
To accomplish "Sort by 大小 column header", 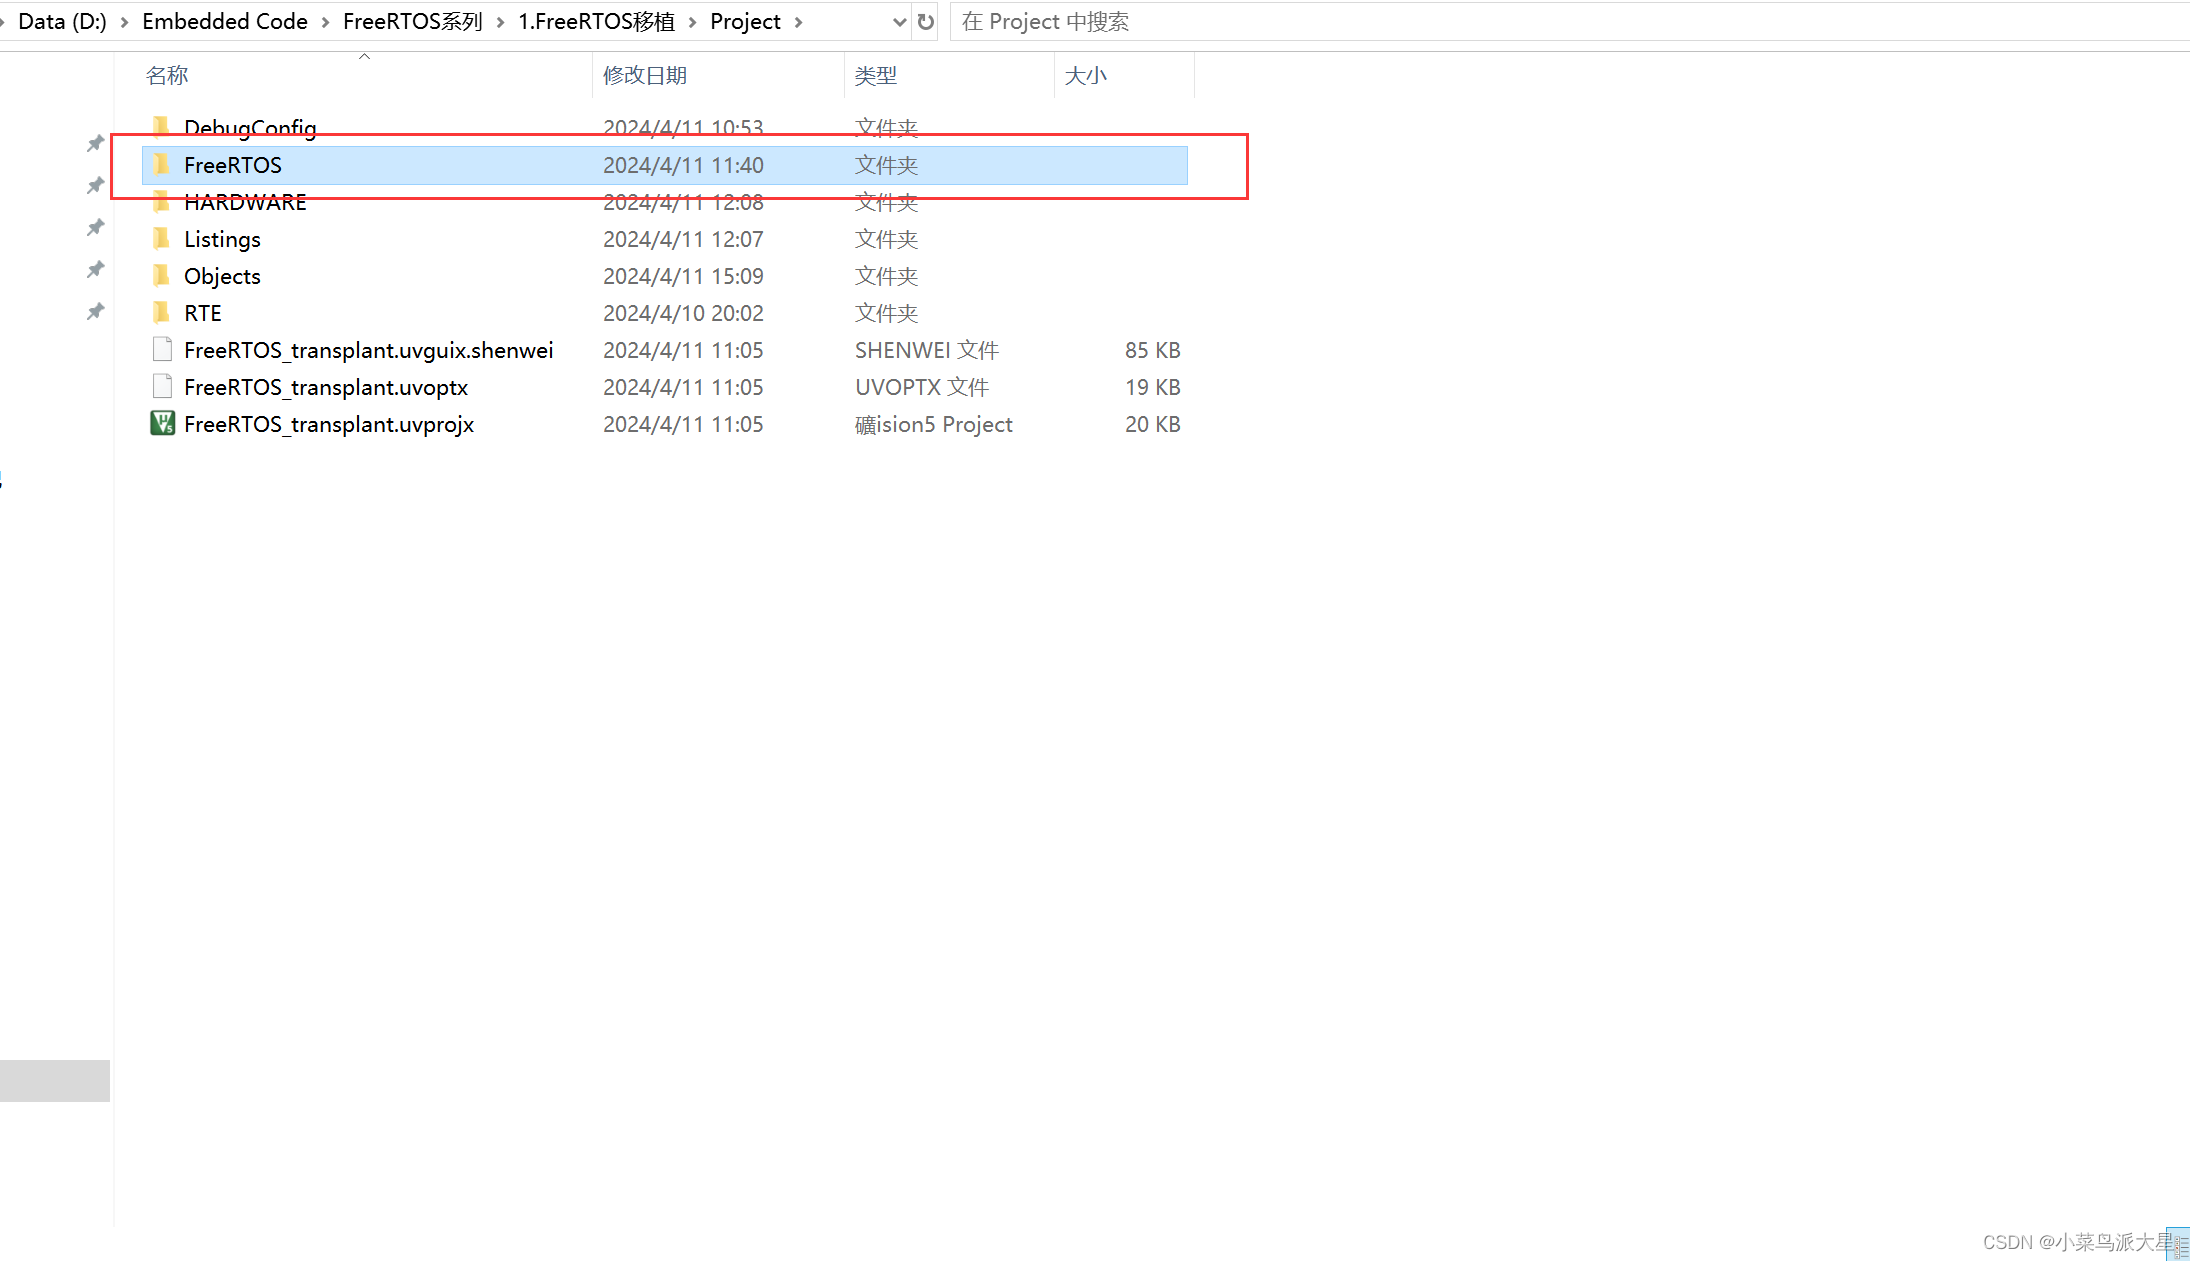I will point(1086,75).
